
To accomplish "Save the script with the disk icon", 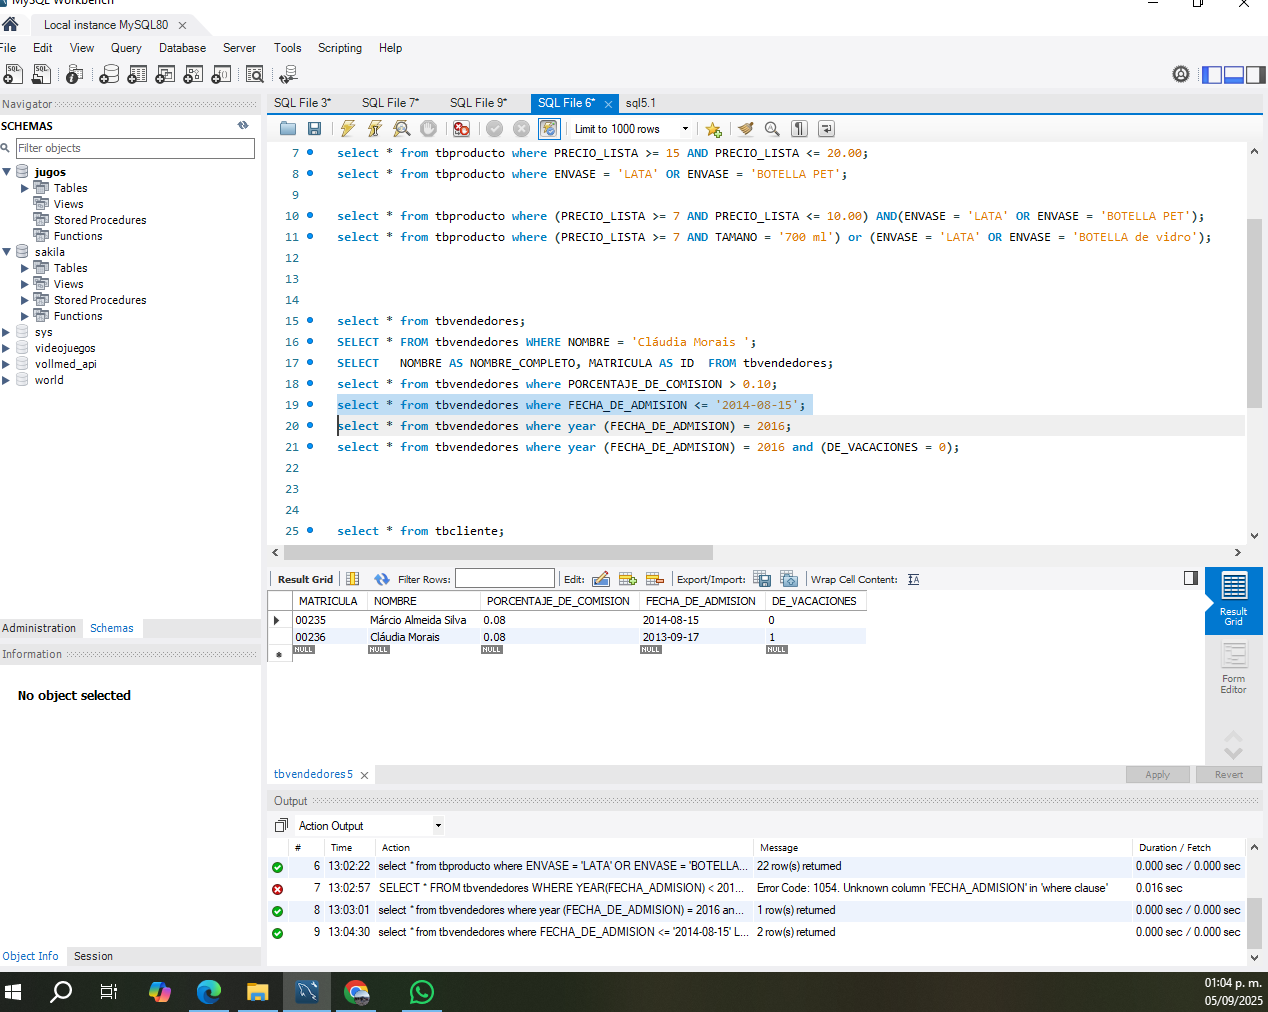I will pos(314,129).
